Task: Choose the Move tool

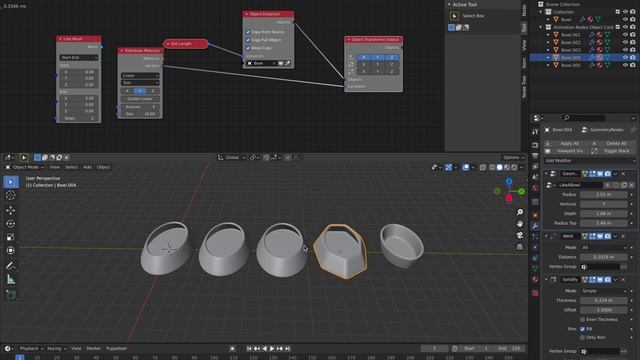Action: pyautogui.click(x=11, y=210)
